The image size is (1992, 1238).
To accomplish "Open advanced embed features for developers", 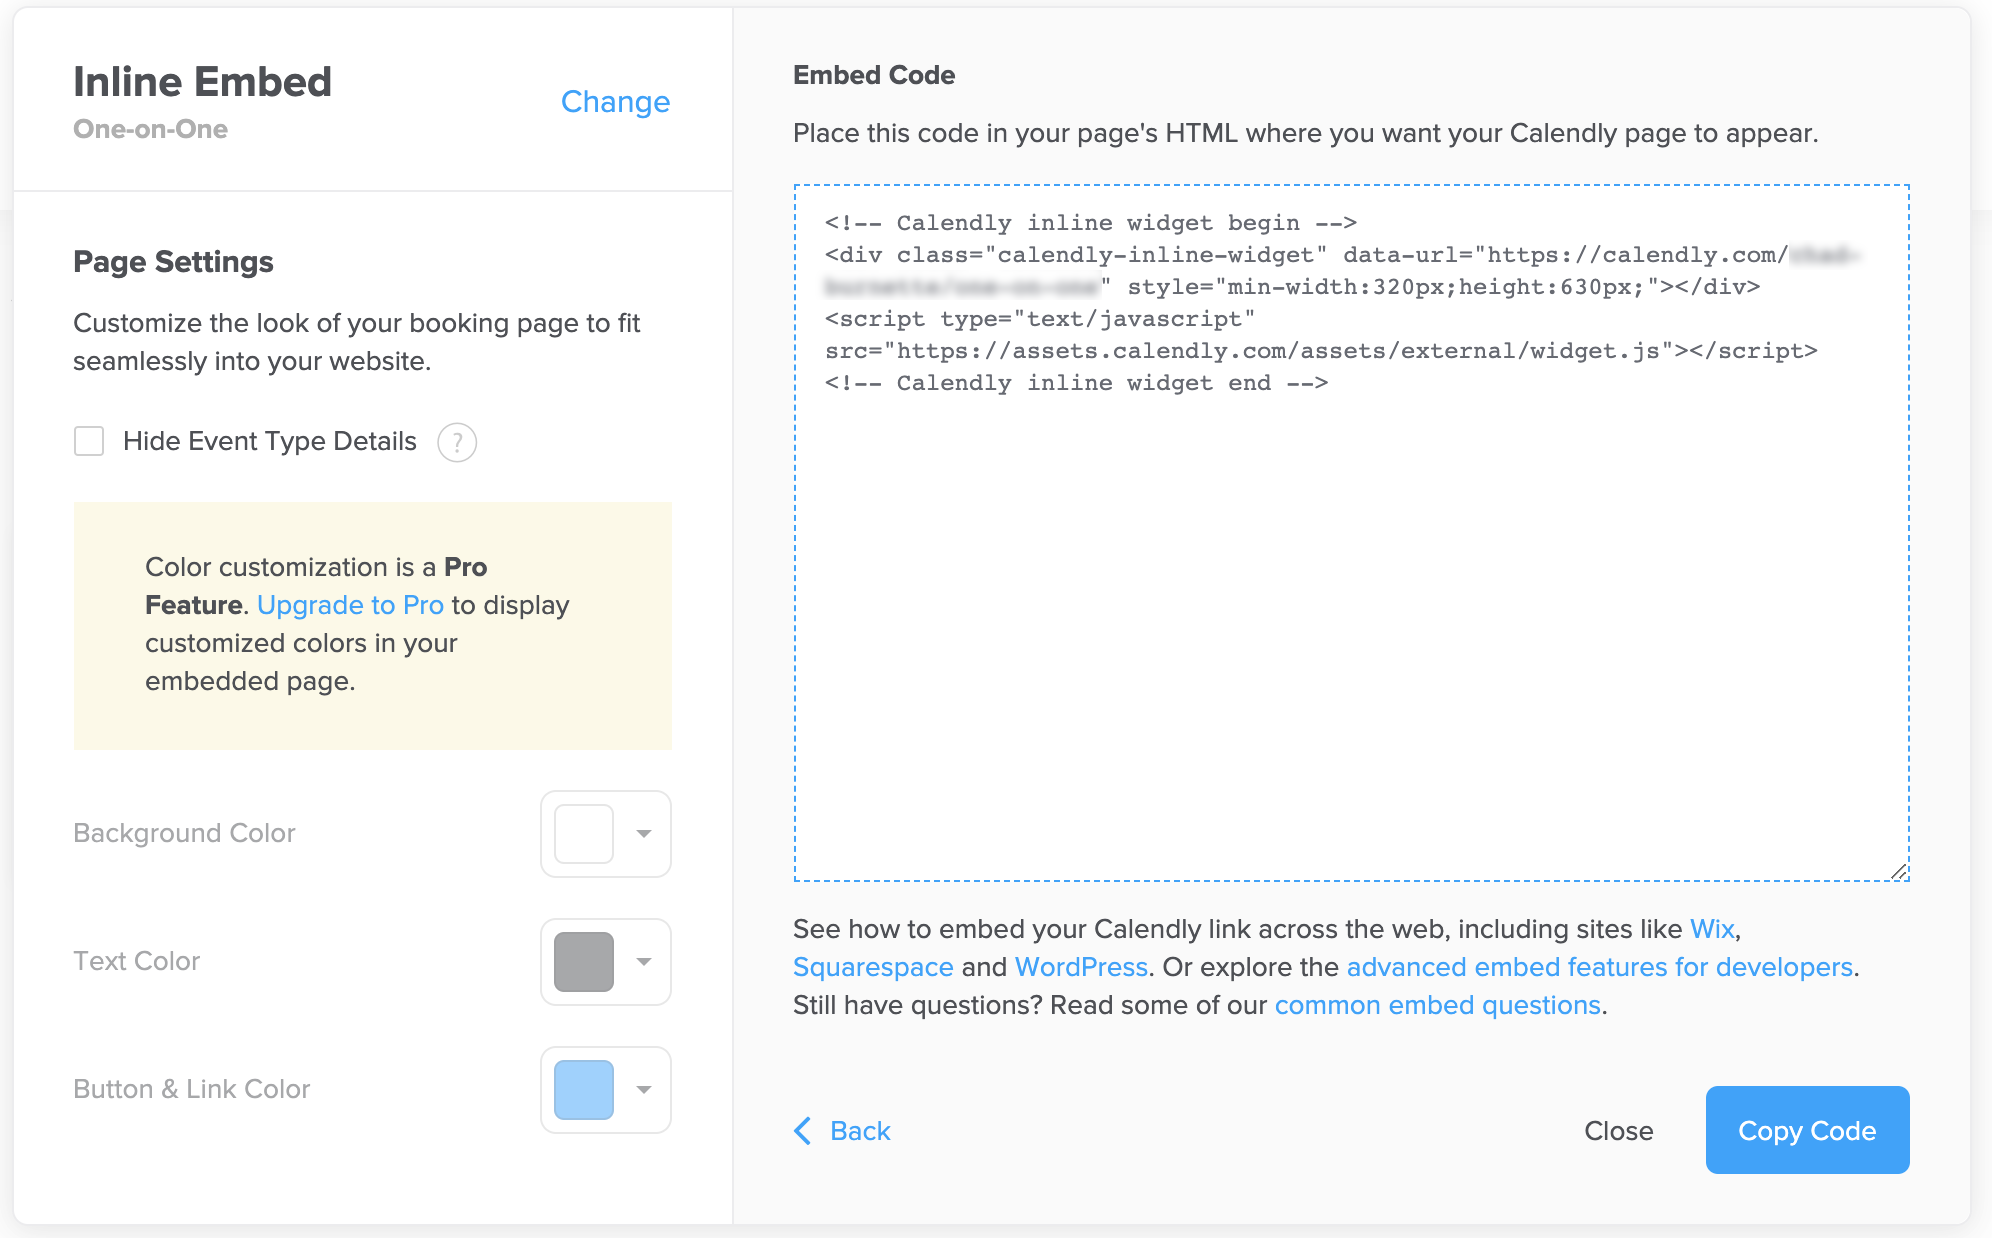I will 1600,967.
